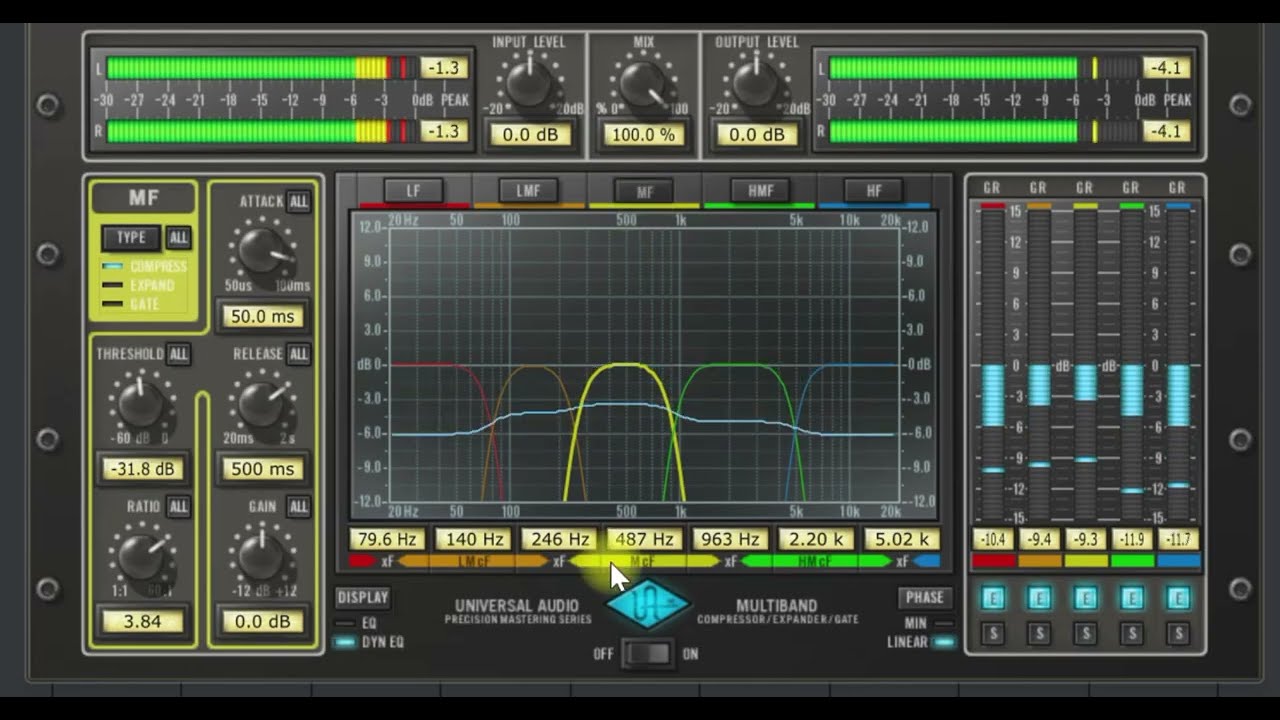Click the 5.02 k crossover frequency field

click(902, 539)
